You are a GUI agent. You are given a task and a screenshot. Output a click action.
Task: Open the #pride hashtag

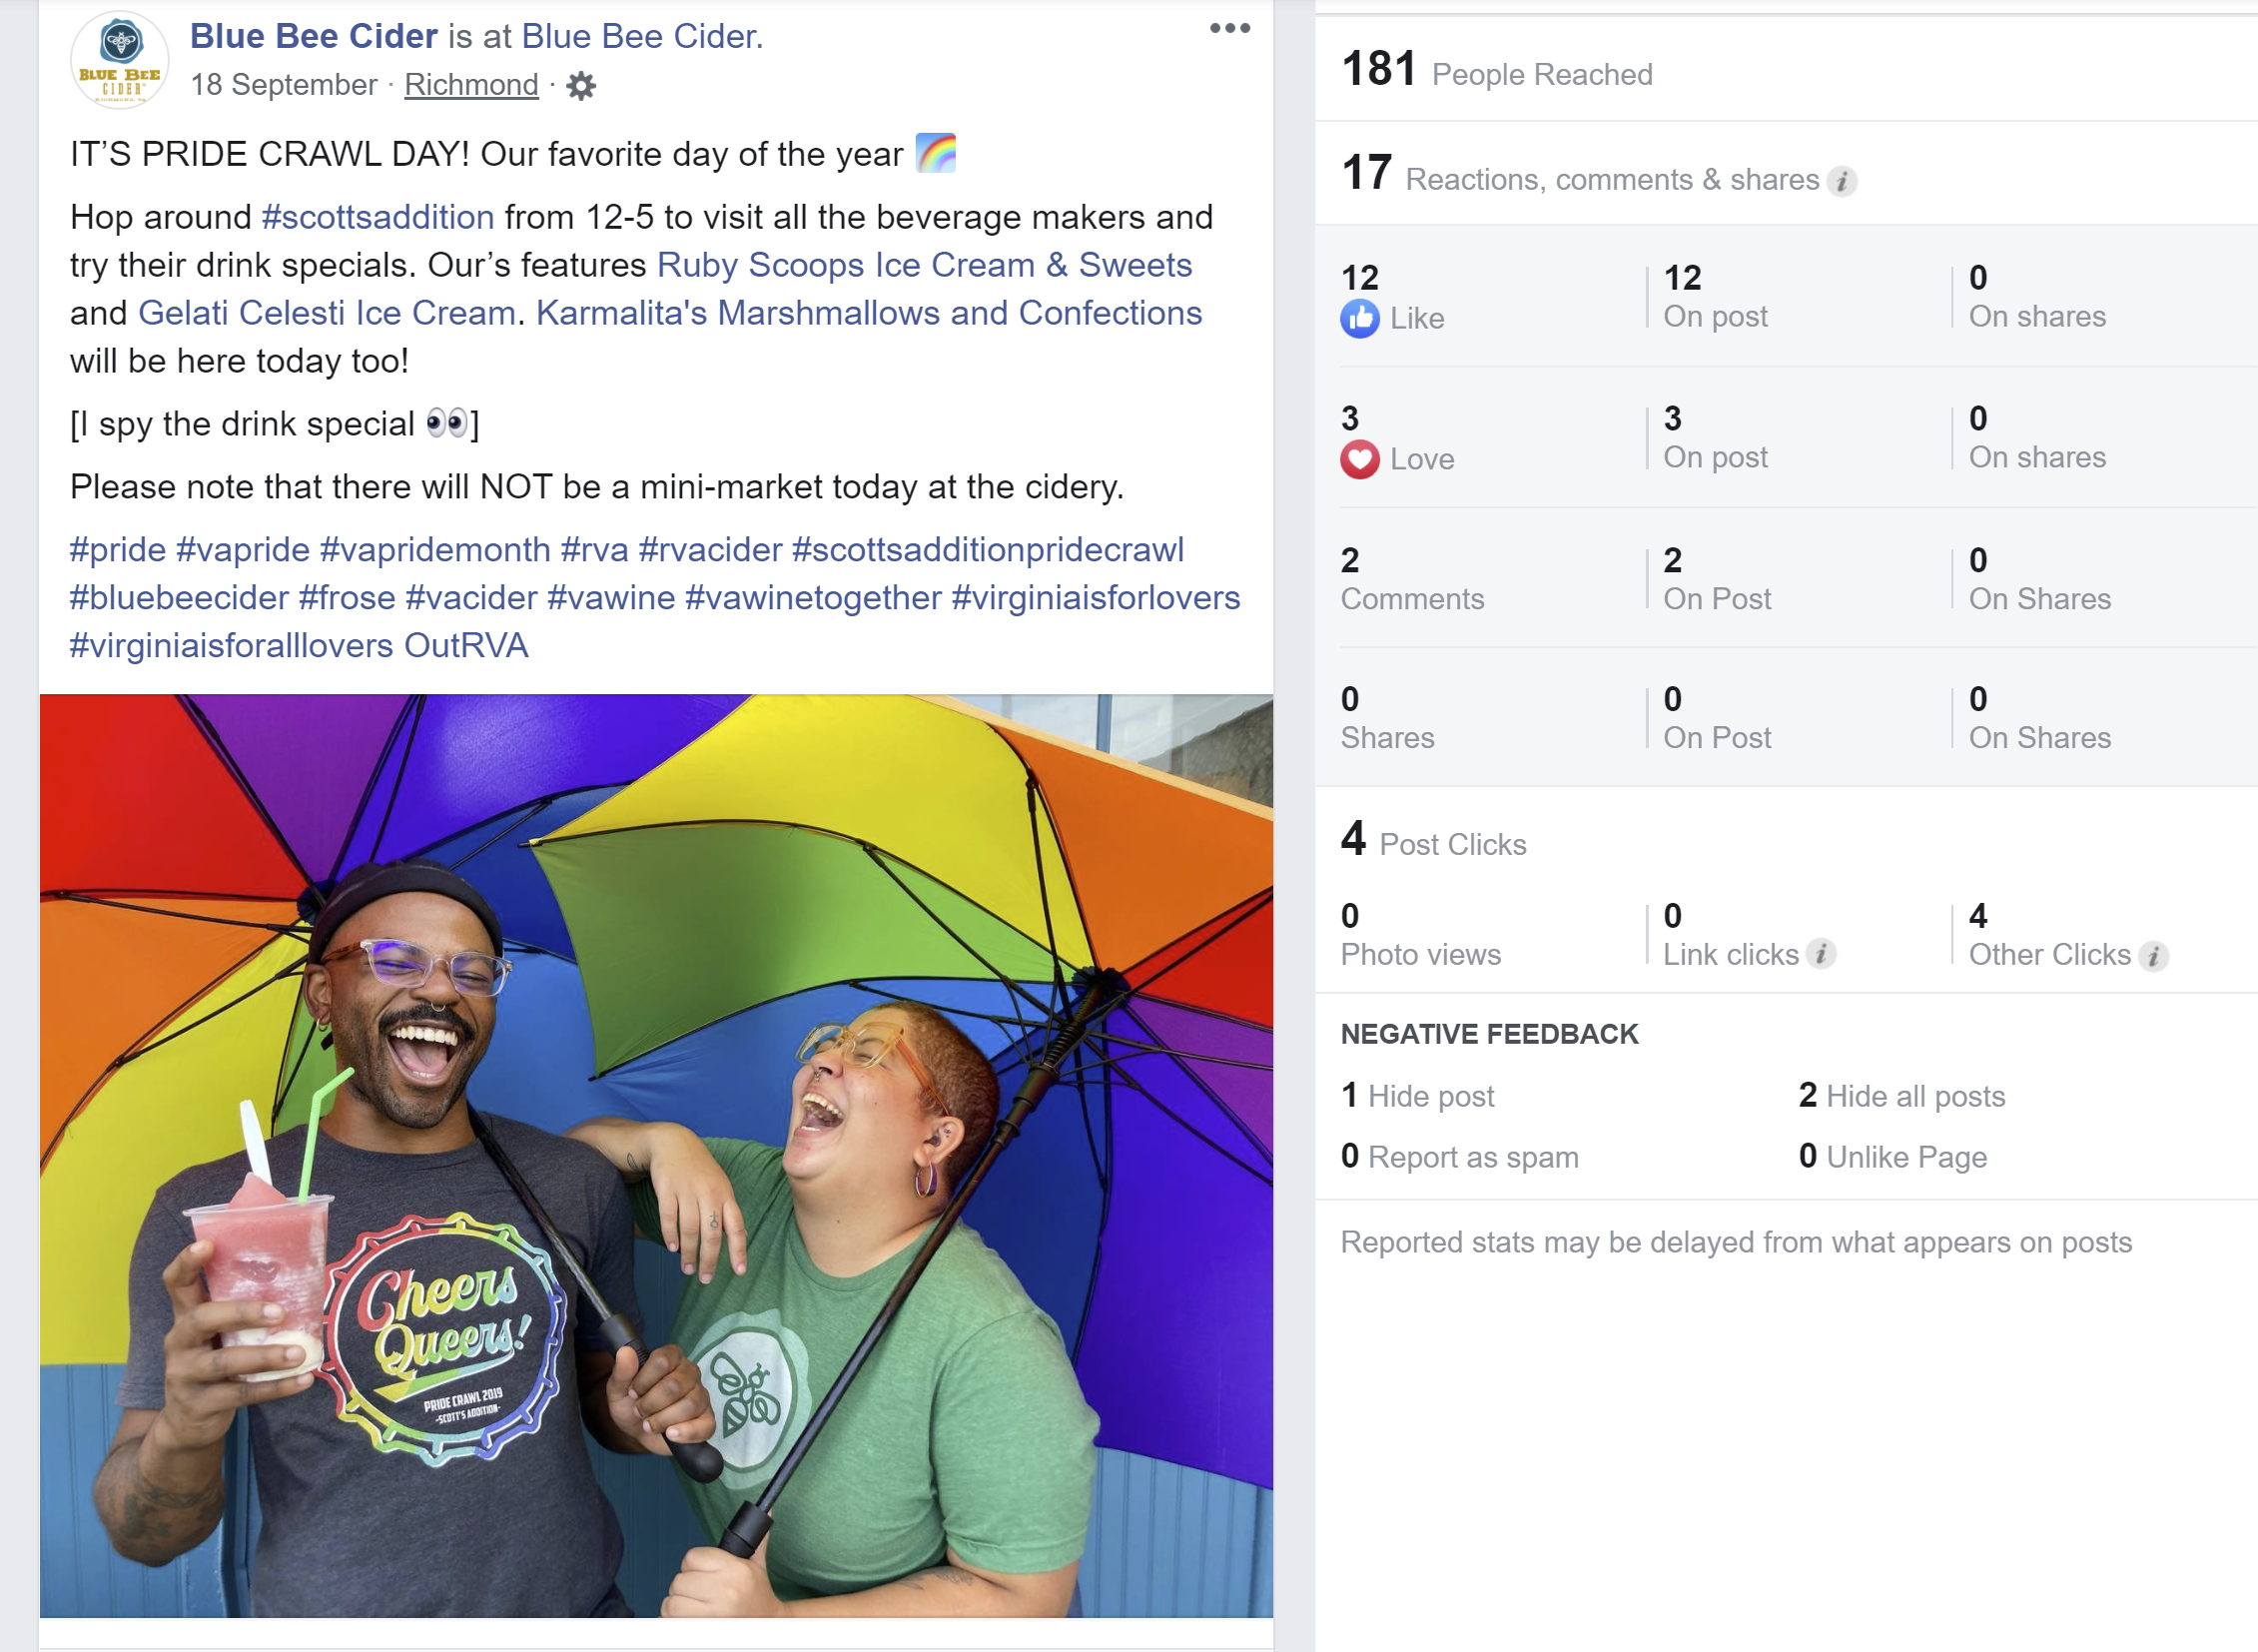118,550
